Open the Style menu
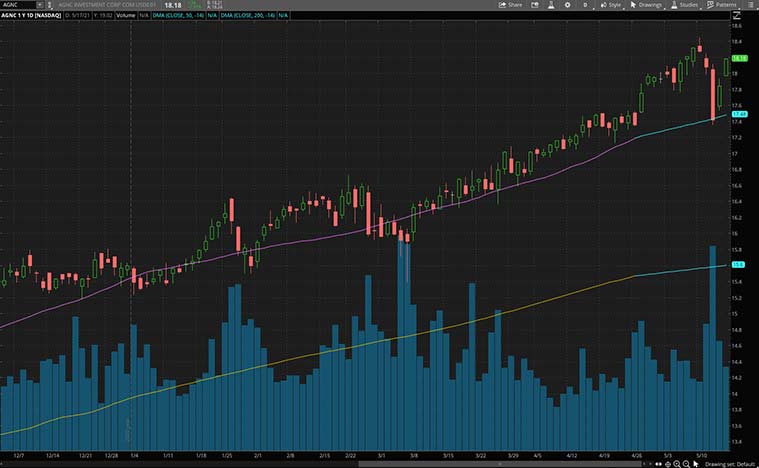The width and height of the screenshot is (759, 468). click(x=612, y=5)
